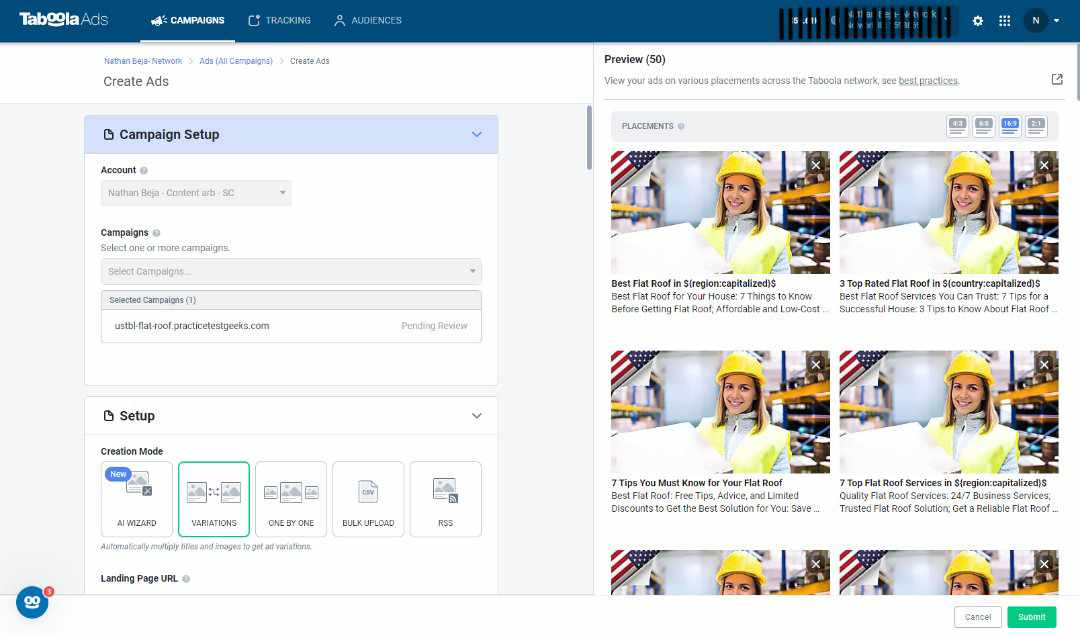Click title 'Best Flat Roof in ${region:capitalized}$'
Viewport: 1080px width, 638px height.
(694, 283)
